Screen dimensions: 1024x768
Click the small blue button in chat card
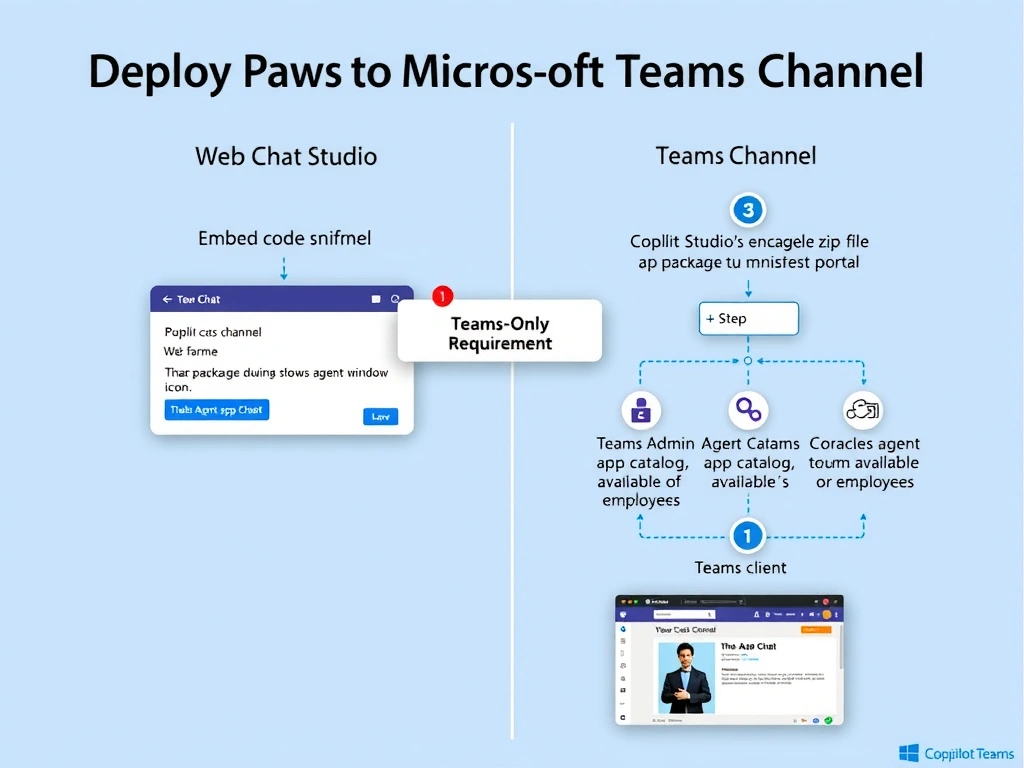coord(381,417)
